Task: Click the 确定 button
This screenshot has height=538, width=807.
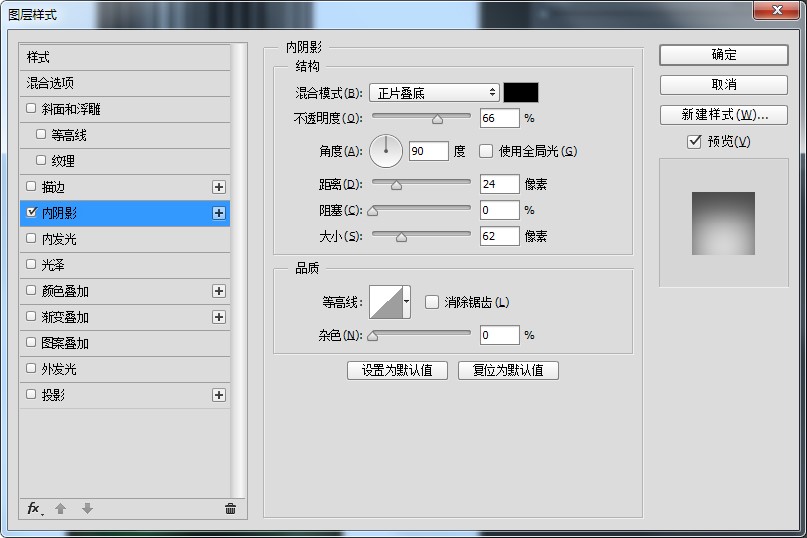Action: click(x=724, y=55)
